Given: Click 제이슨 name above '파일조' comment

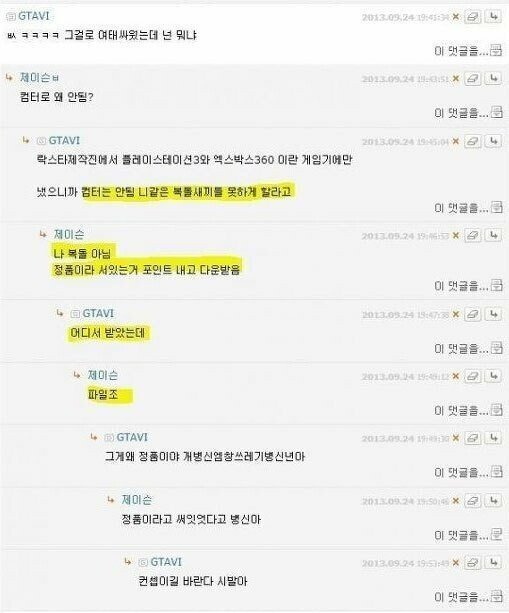Looking at the screenshot, I should point(103,375).
